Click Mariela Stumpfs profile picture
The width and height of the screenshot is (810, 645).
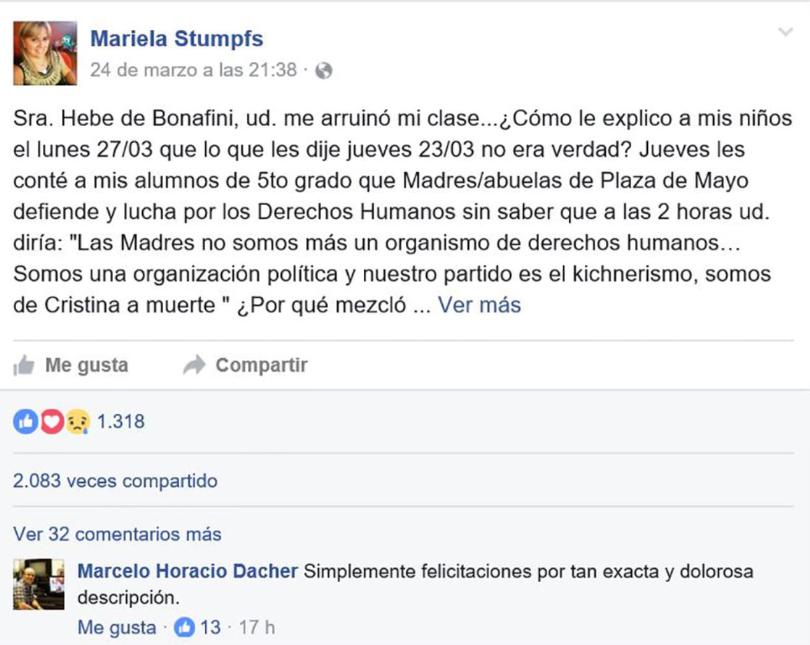[x=45, y=53]
